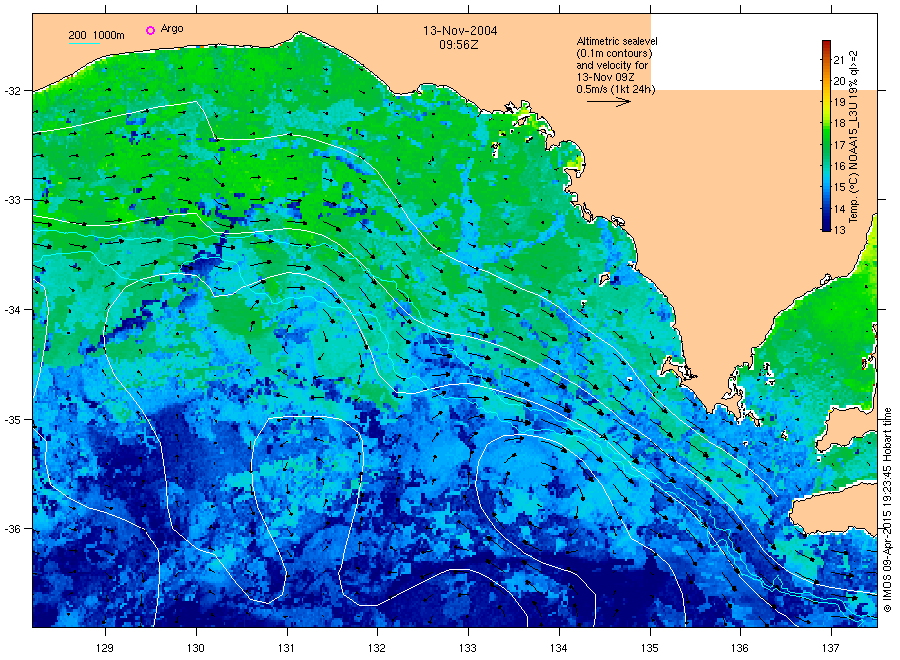Click longitude label 134
Viewport: 900px width, 660px height.
[x=558, y=648]
